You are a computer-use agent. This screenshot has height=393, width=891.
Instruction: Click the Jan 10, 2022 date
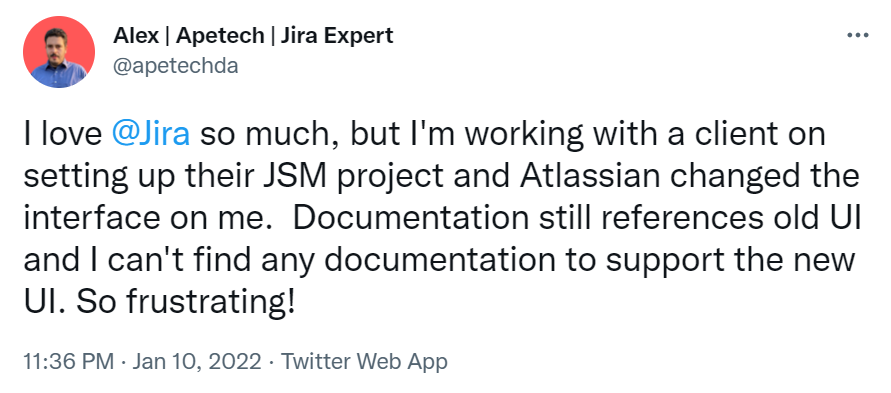197,362
